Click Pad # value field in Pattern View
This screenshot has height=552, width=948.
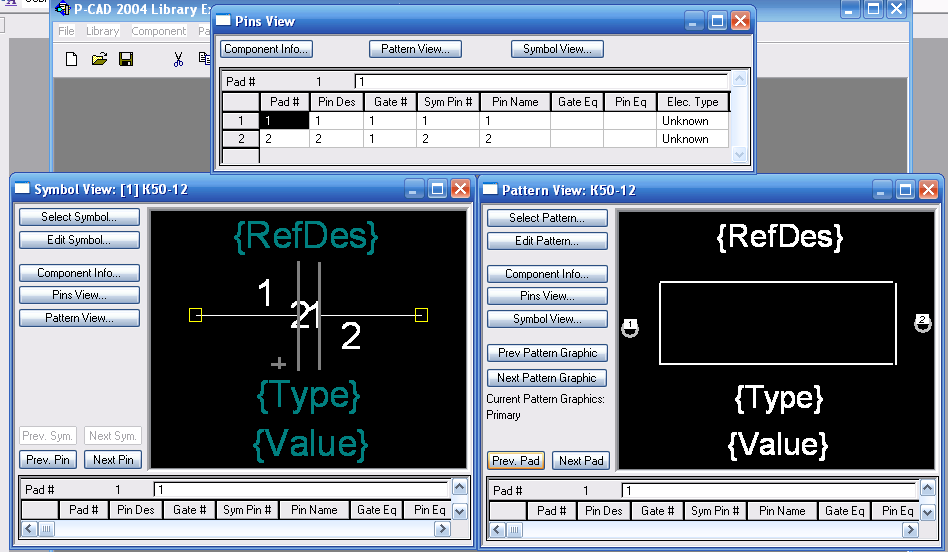click(x=769, y=490)
